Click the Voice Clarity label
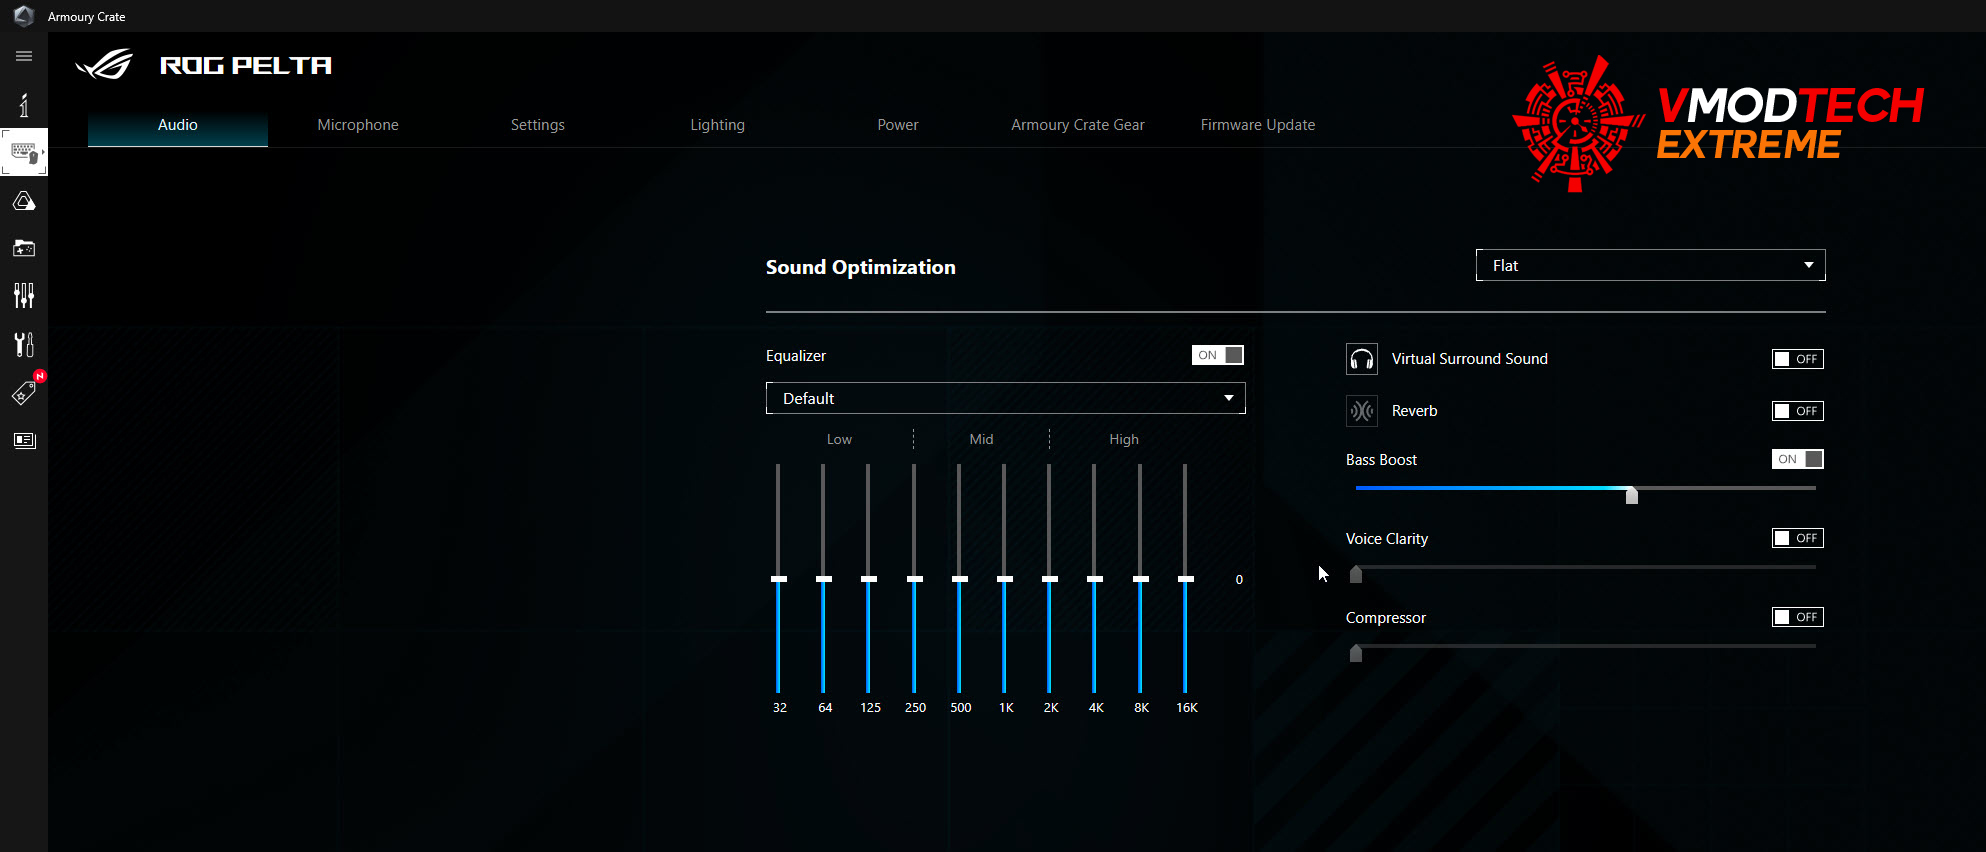The height and width of the screenshot is (852, 1986). [x=1387, y=539]
